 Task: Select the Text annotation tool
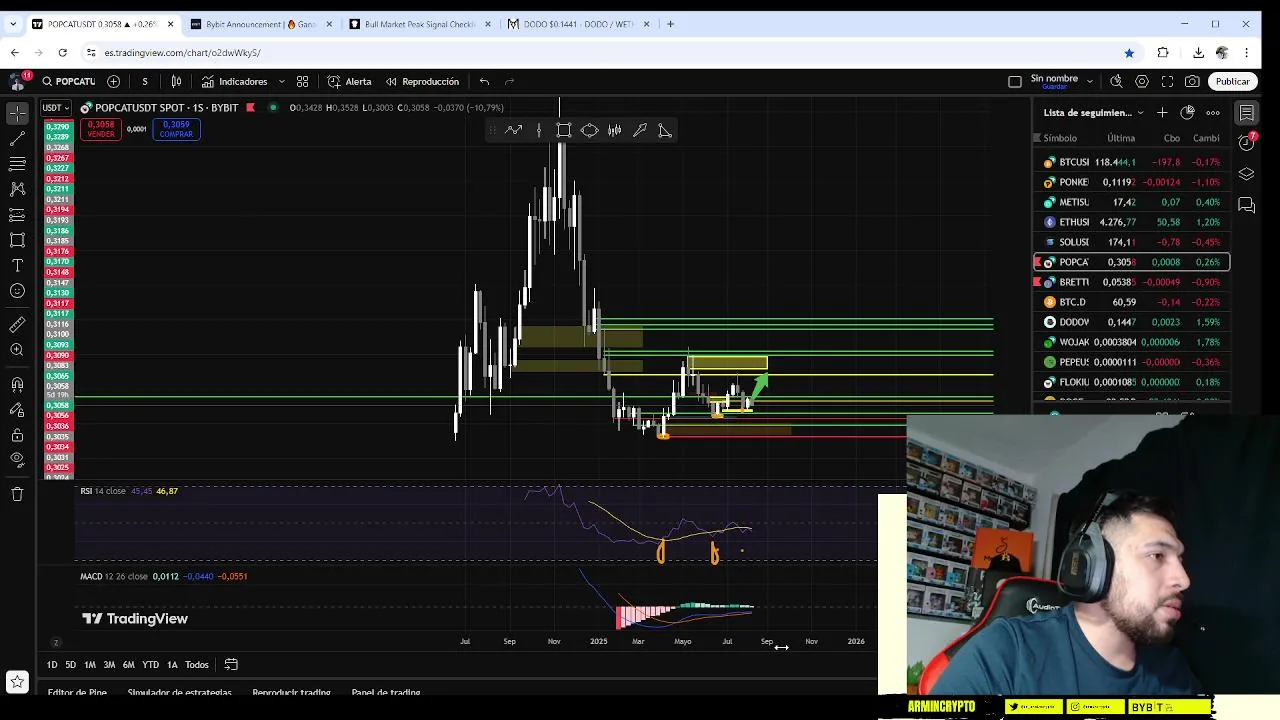click(17, 265)
